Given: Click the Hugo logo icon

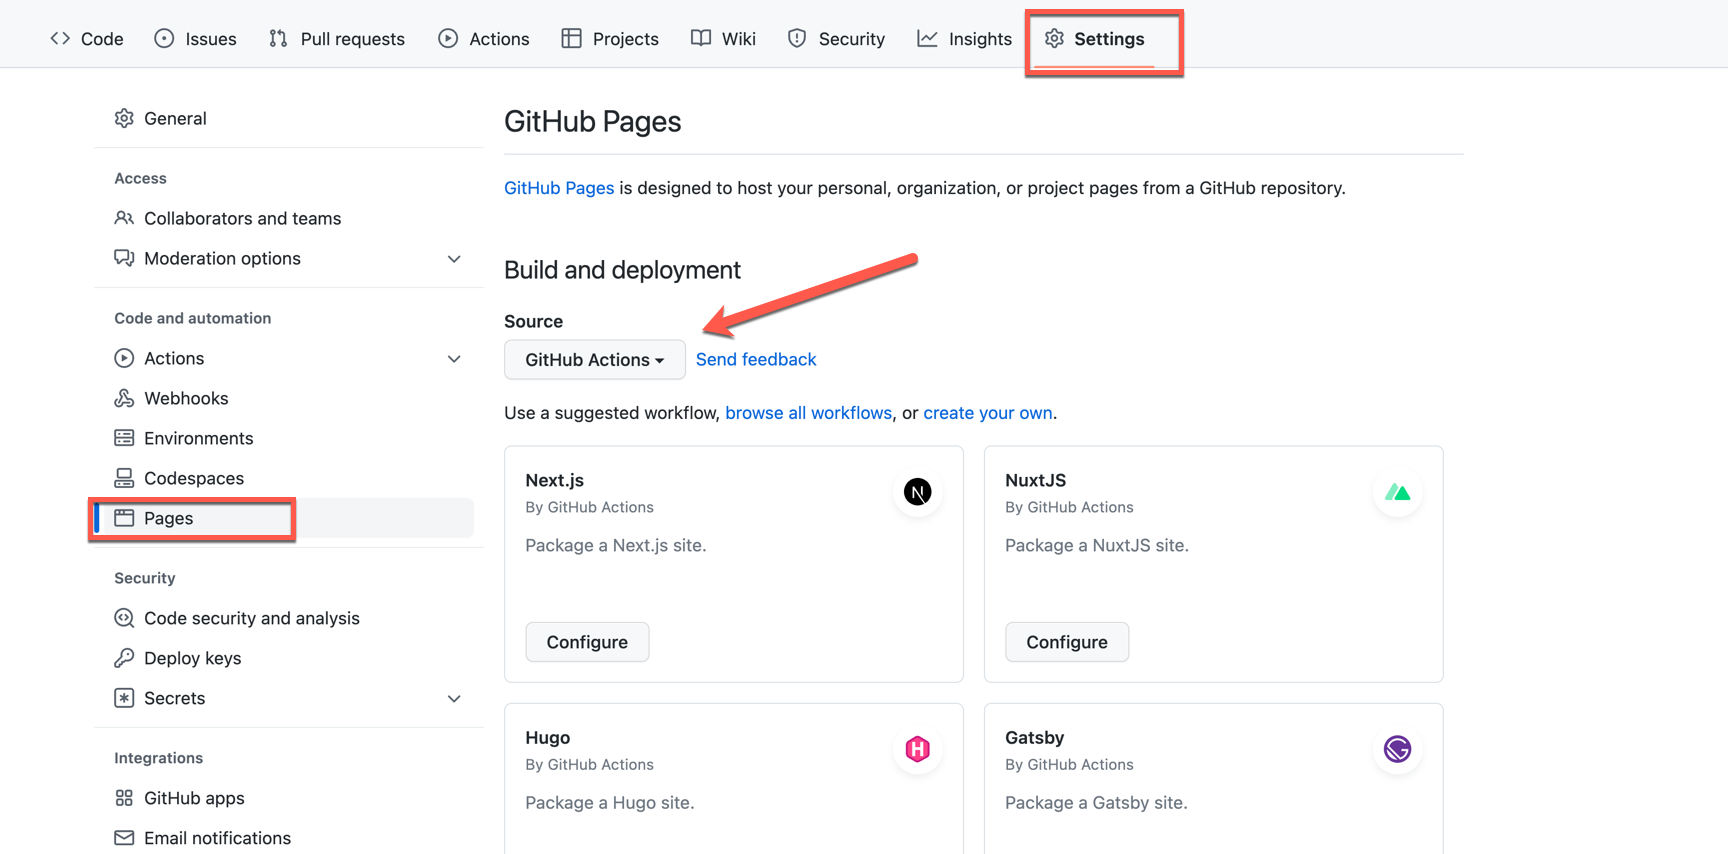Looking at the screenshot, I should coord(917,749).
